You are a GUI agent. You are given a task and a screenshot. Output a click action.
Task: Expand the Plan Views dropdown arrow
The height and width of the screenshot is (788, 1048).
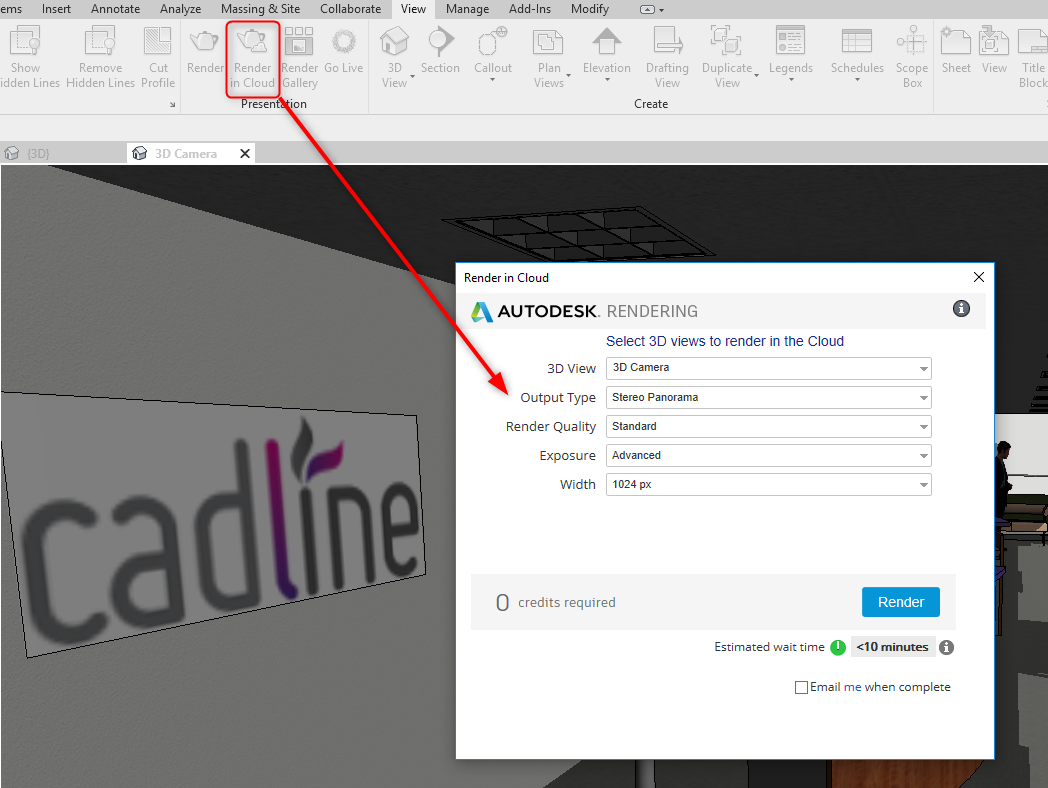click(x=569, y=76)
